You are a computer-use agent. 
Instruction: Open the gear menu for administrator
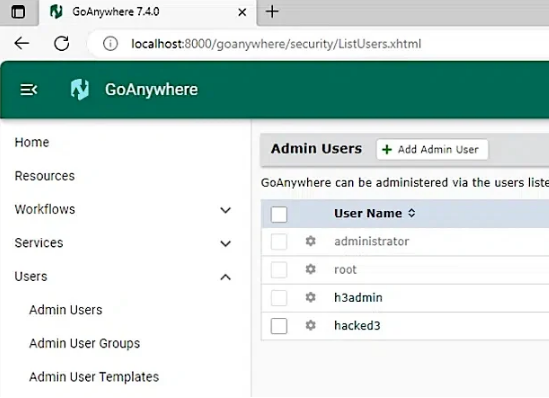[311, 241]
